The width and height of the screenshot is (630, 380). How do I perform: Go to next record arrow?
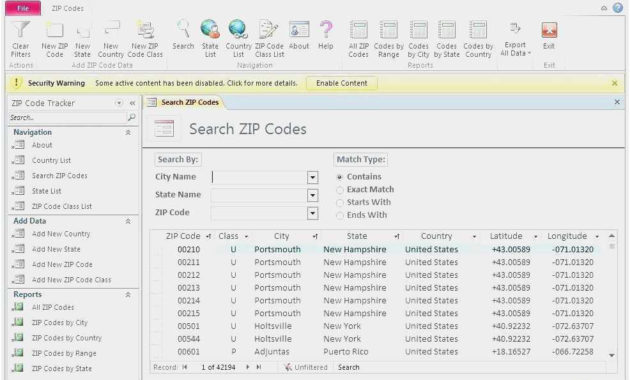(248, 367)
